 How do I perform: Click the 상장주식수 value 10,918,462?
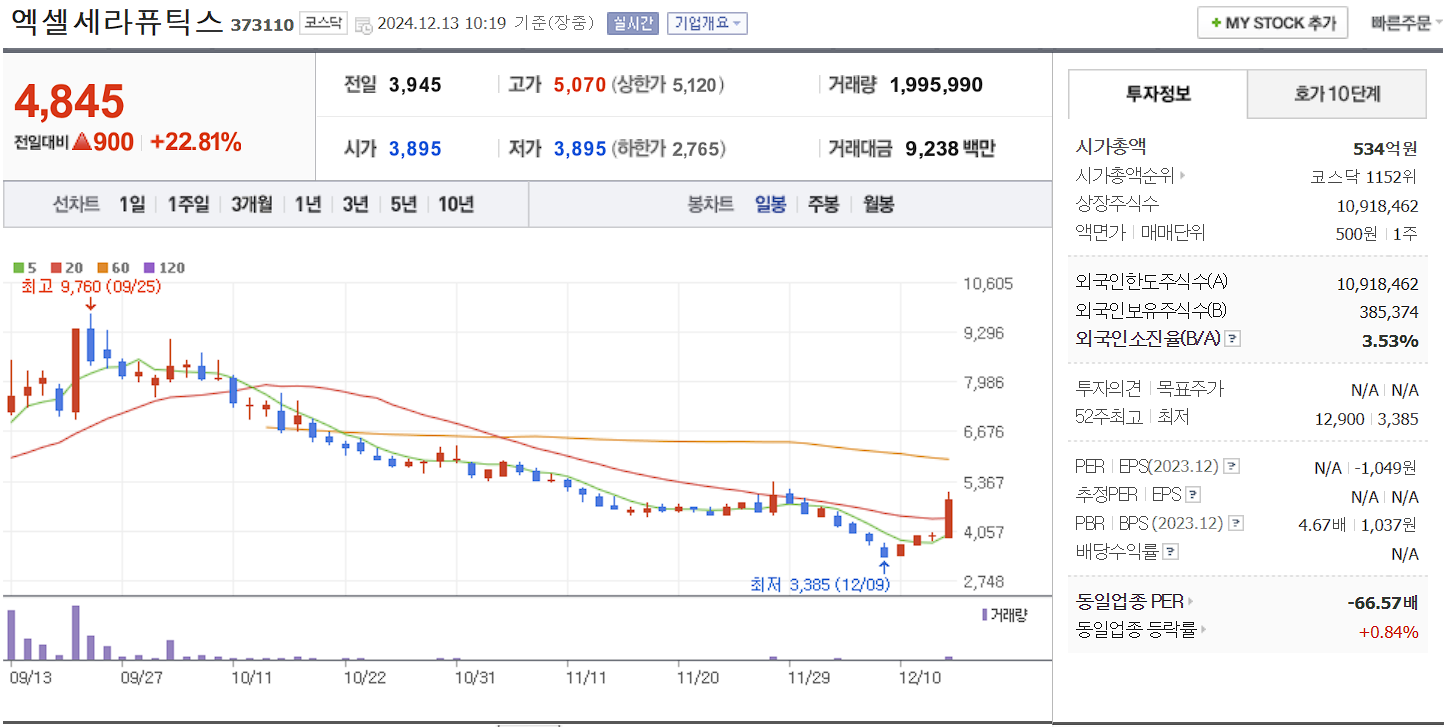click(x=1377, y=206)
